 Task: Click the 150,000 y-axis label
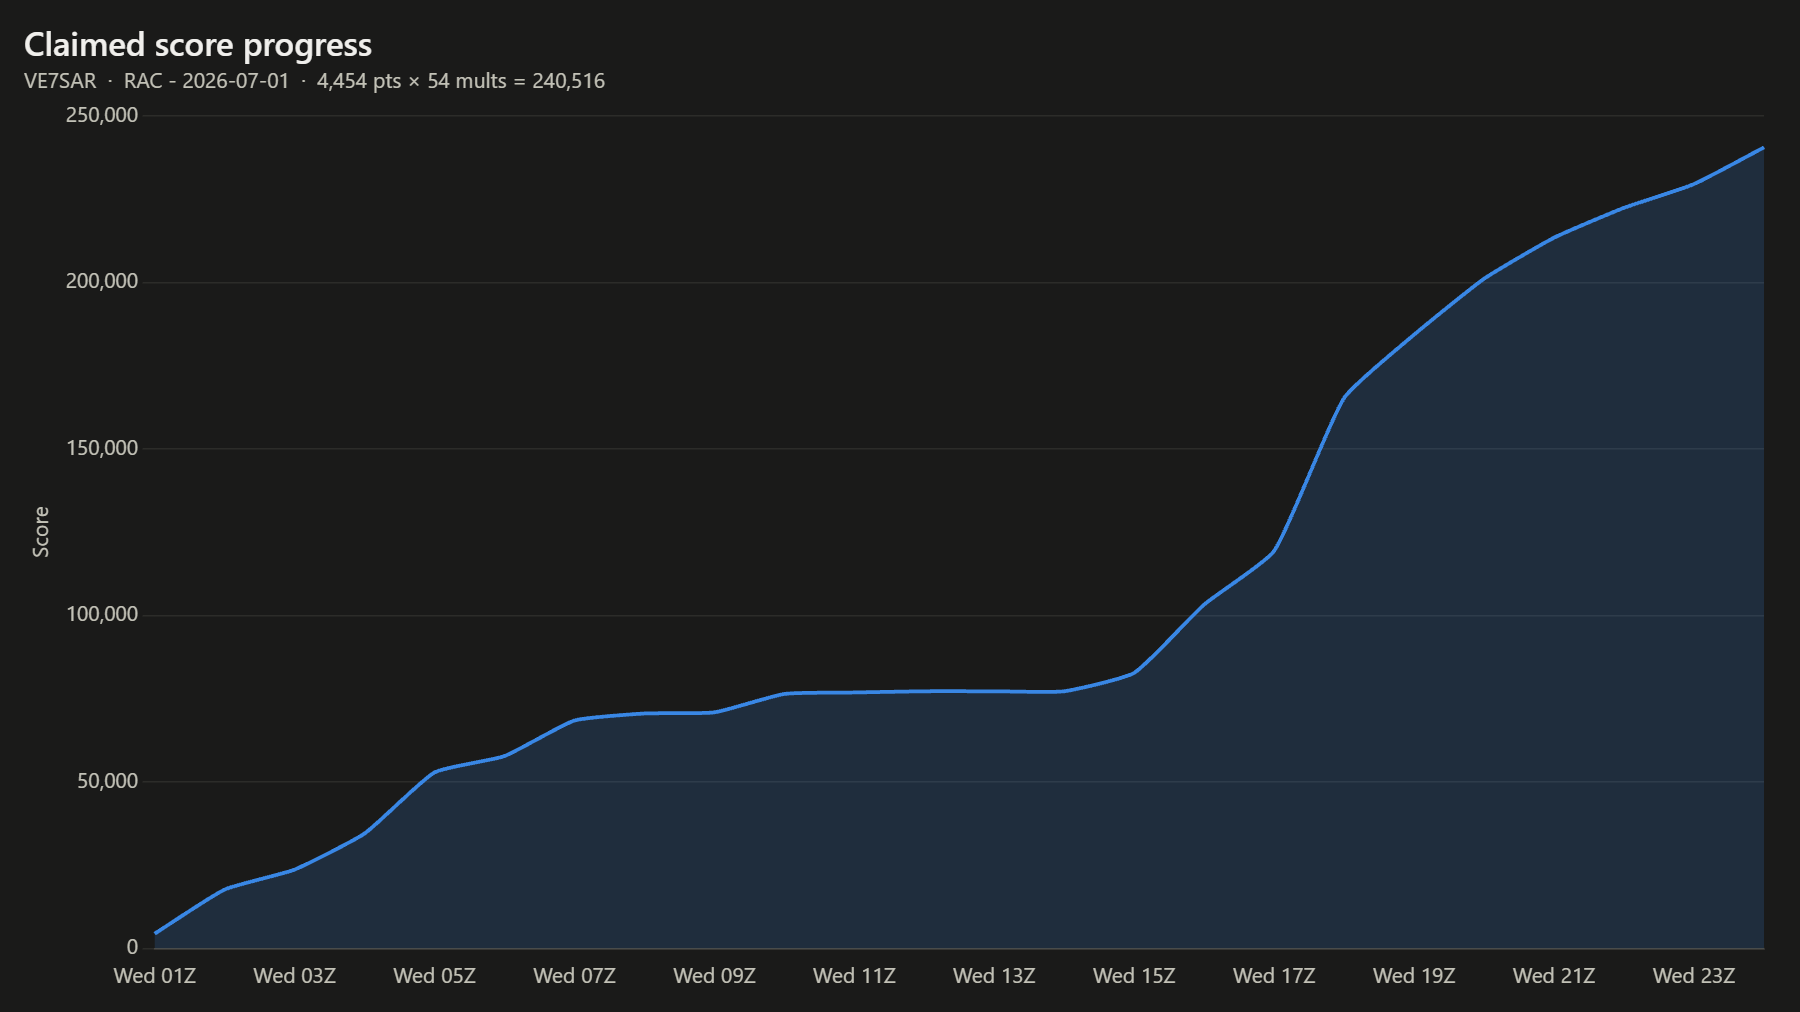[x=102, y=448]
